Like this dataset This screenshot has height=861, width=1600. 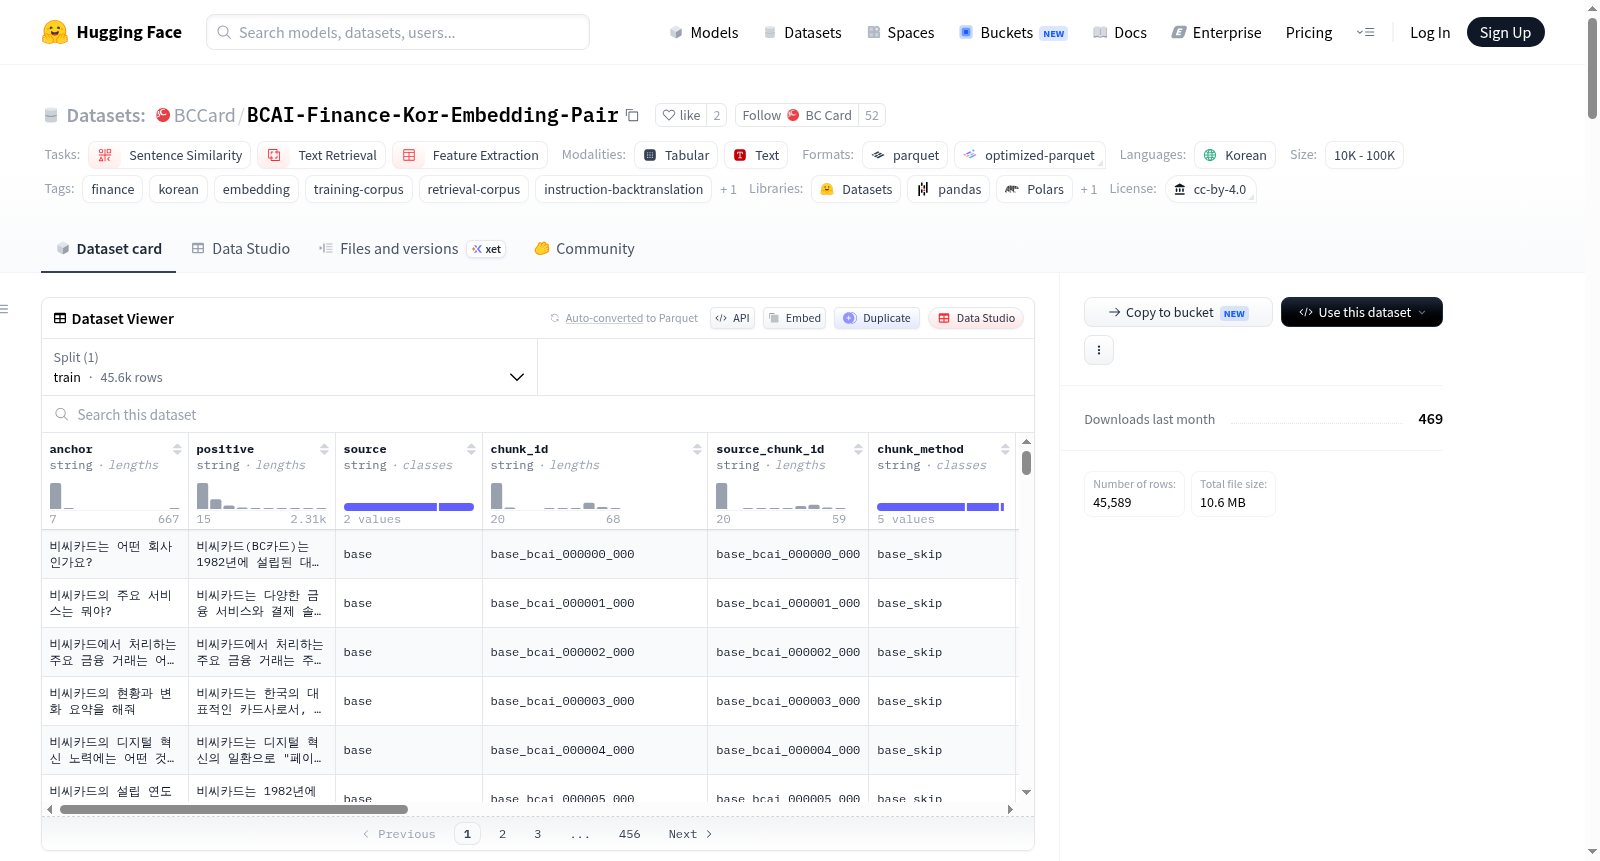681,115
